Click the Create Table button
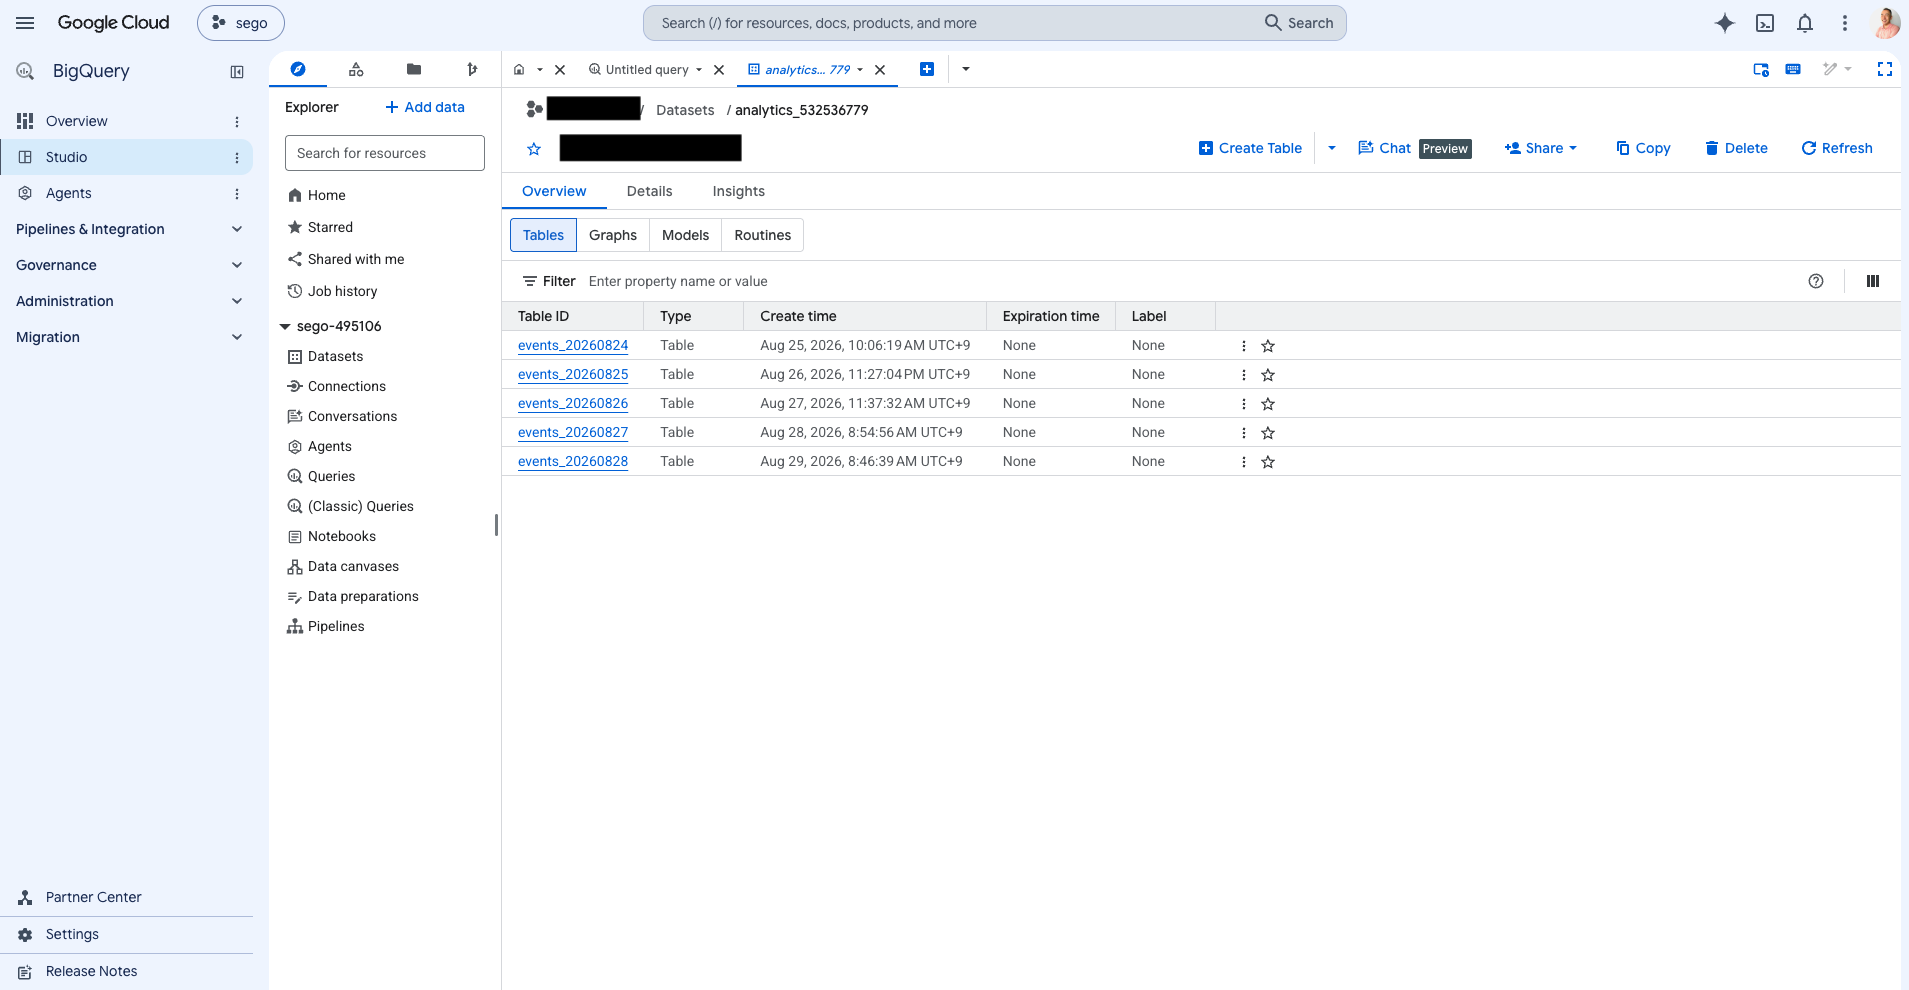Viewport: 1909px width, 990px height. coord(1251,148)
